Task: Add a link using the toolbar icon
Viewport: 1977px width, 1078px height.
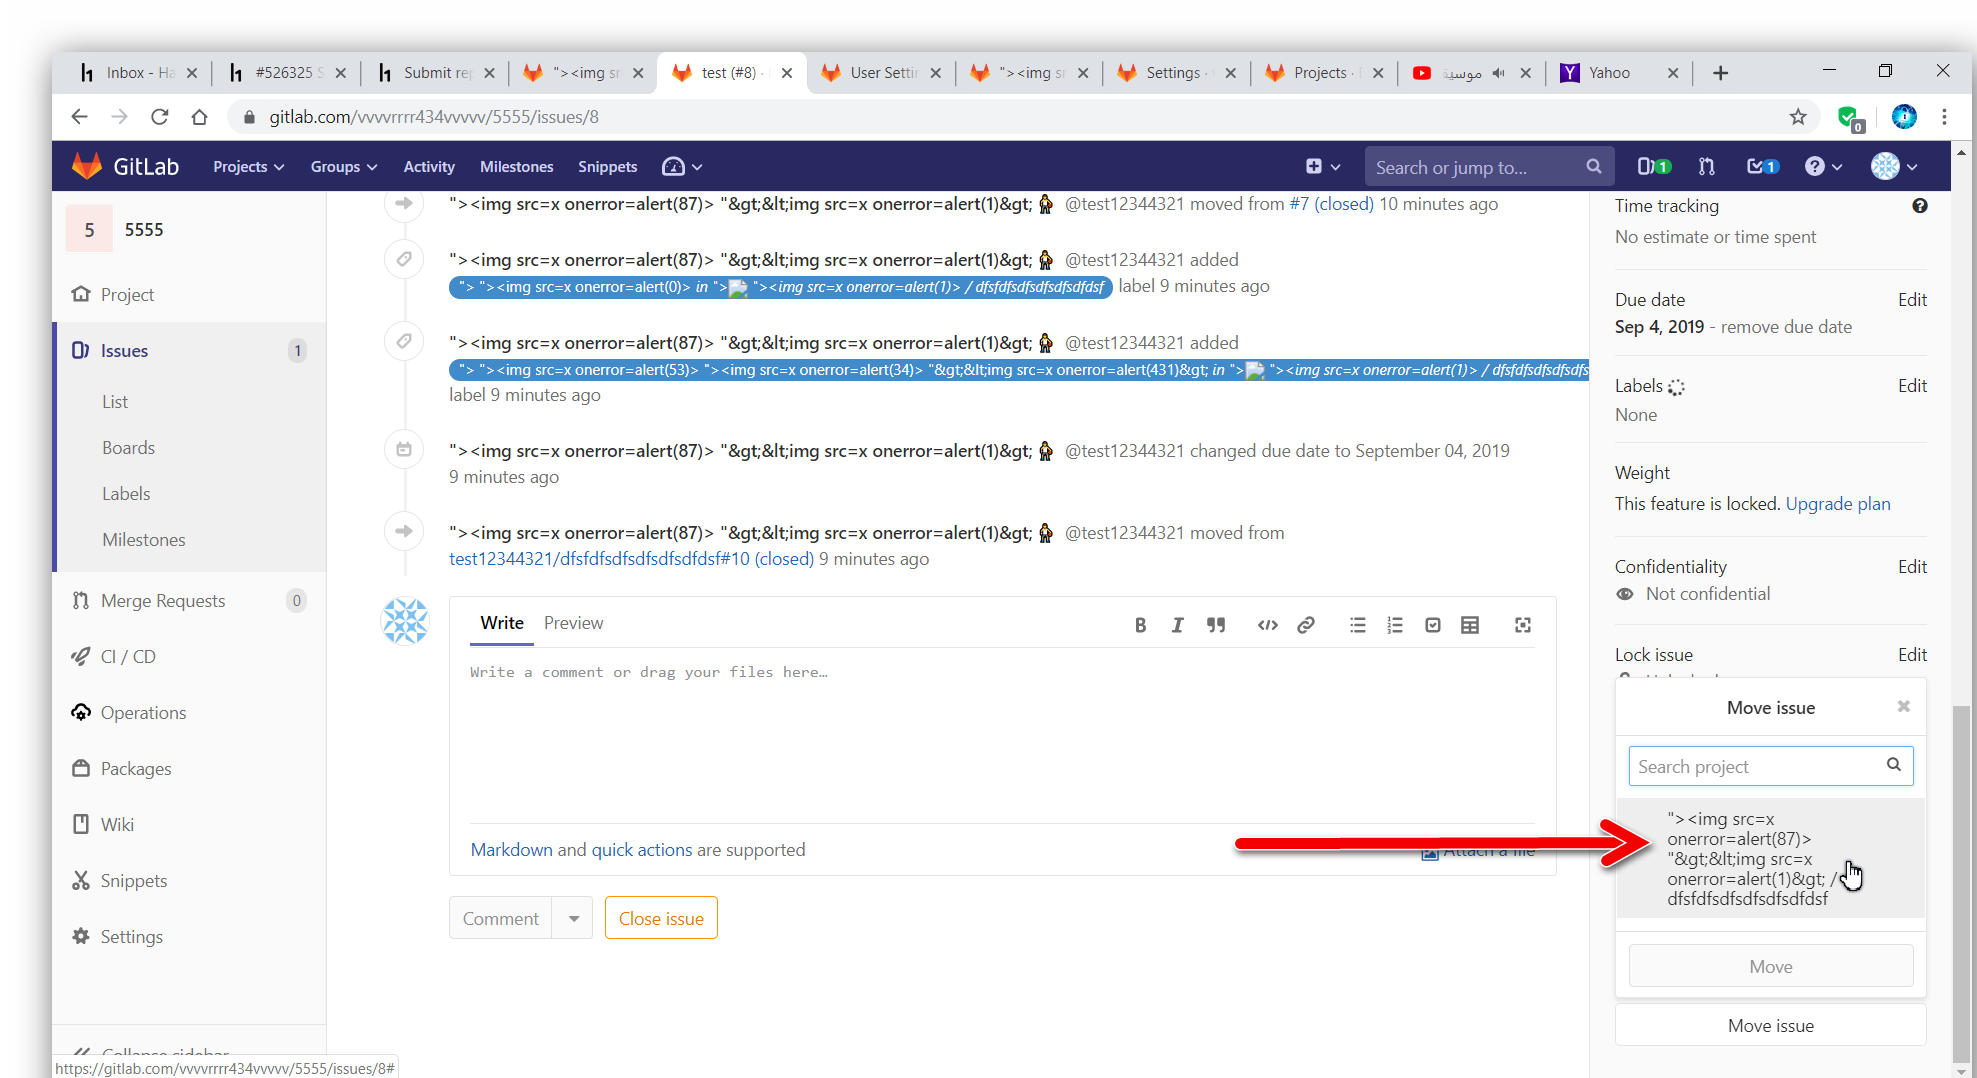Action: 1306,625
